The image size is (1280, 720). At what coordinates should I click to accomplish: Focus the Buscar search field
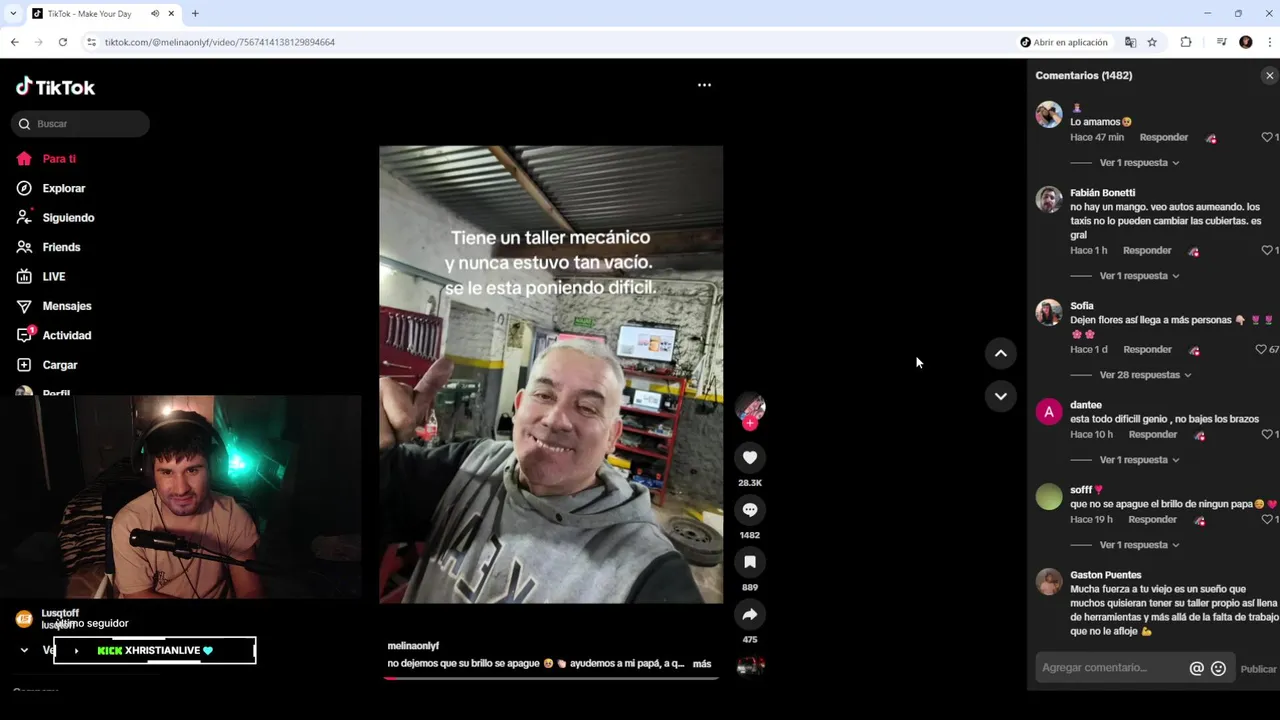[x=80, y=124]
